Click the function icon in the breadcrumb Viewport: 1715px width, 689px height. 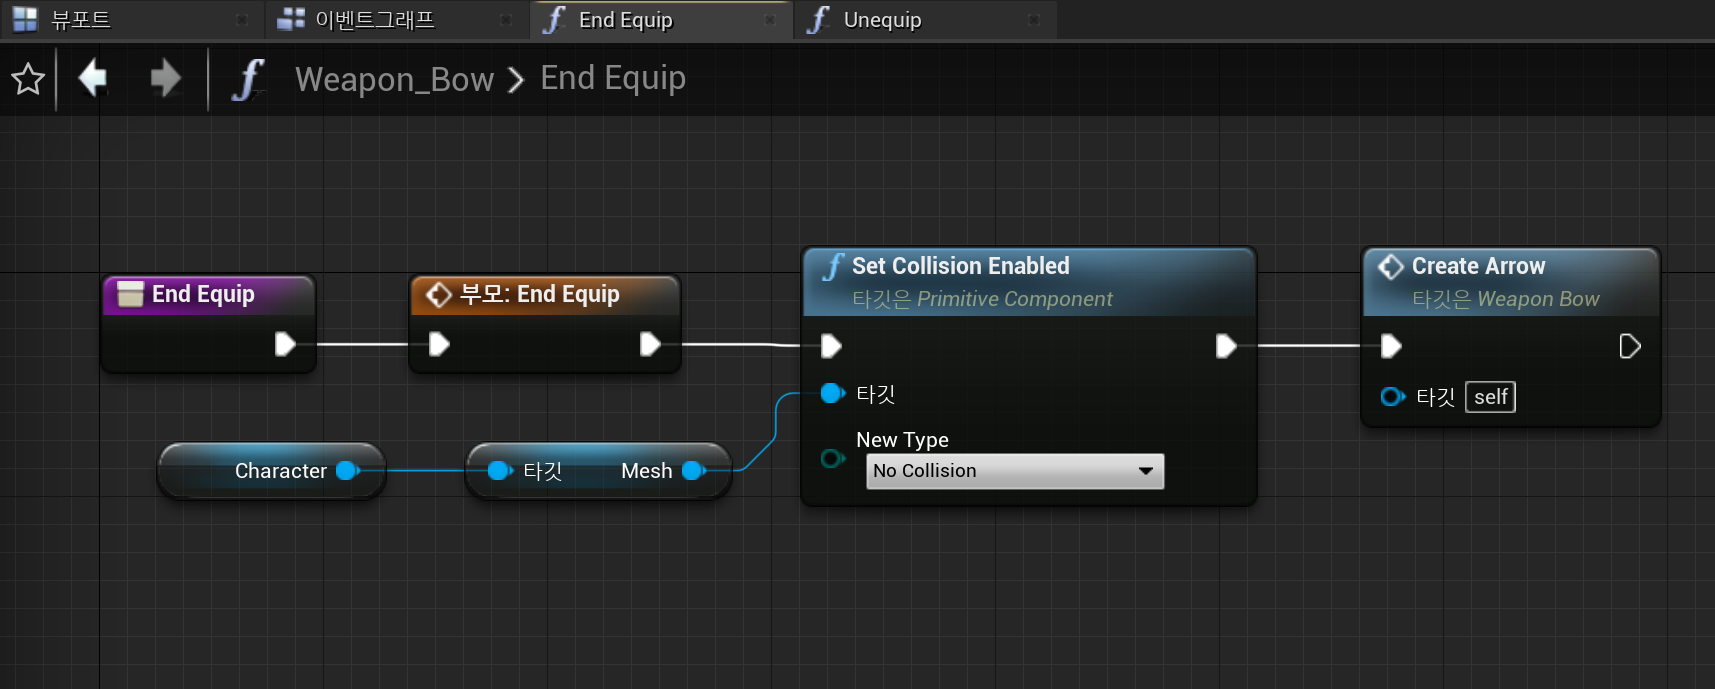pos(248,79)
